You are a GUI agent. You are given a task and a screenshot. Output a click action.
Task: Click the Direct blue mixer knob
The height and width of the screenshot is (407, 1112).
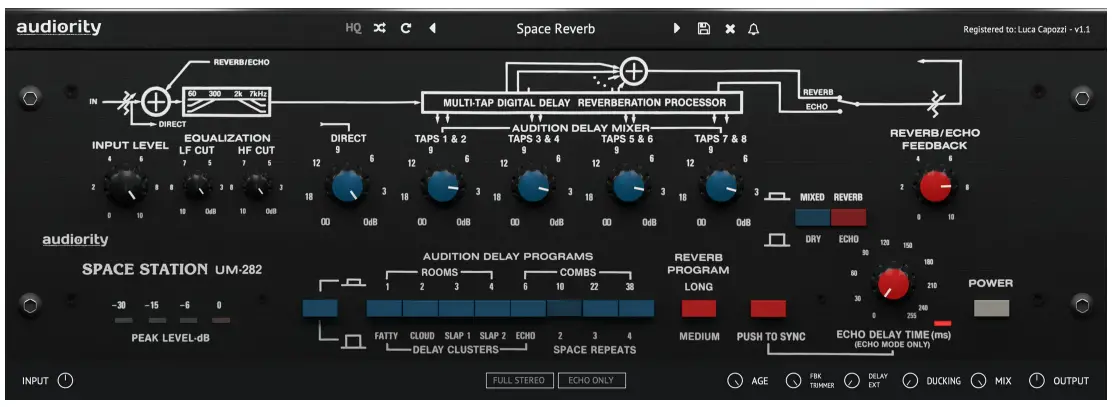pyautogui.click(x=348, y=186)
